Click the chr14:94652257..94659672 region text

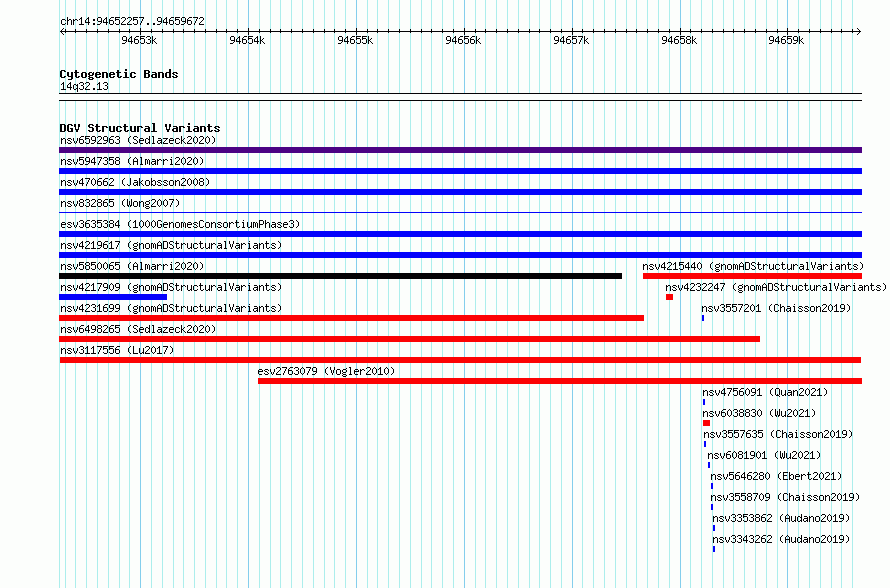click(132, 21)
